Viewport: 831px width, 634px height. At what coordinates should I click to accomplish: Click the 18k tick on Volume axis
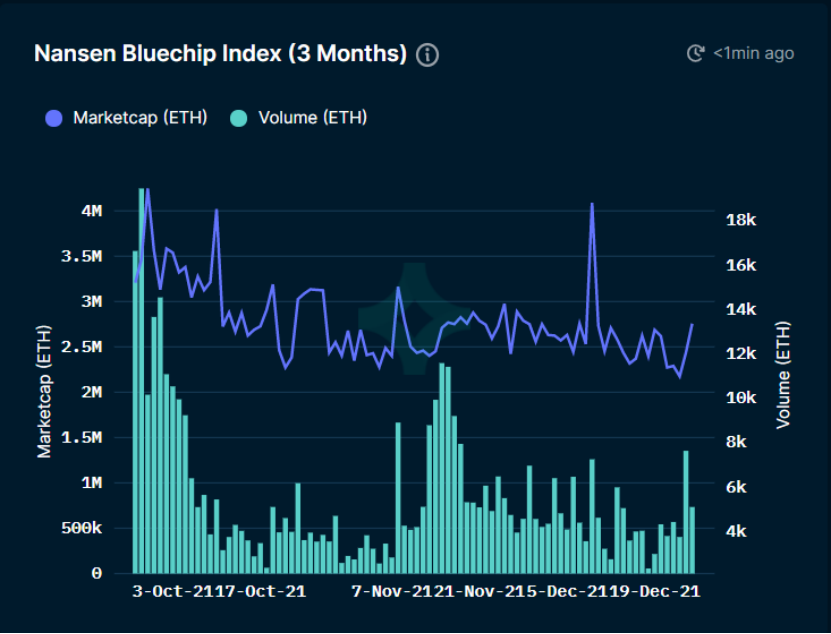(740, 220)
